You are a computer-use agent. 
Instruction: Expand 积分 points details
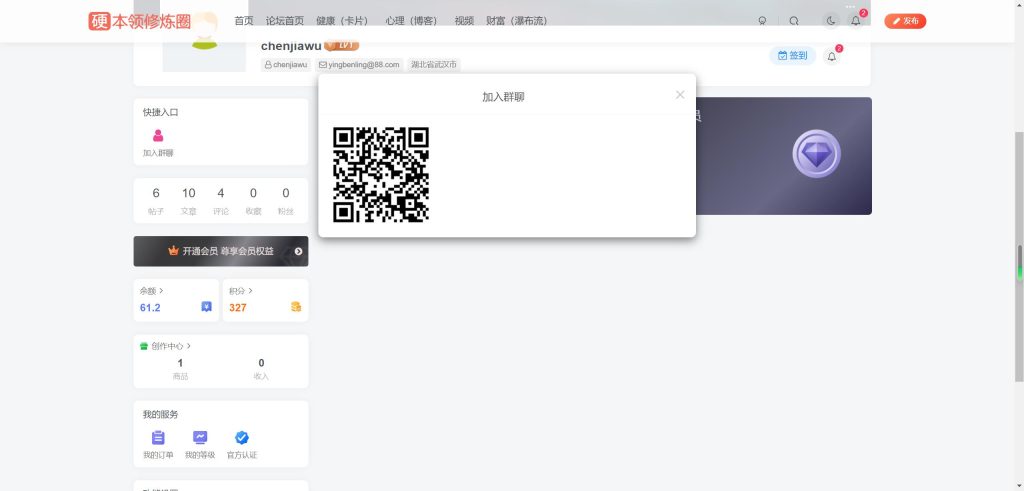click(x=241, y=291)
